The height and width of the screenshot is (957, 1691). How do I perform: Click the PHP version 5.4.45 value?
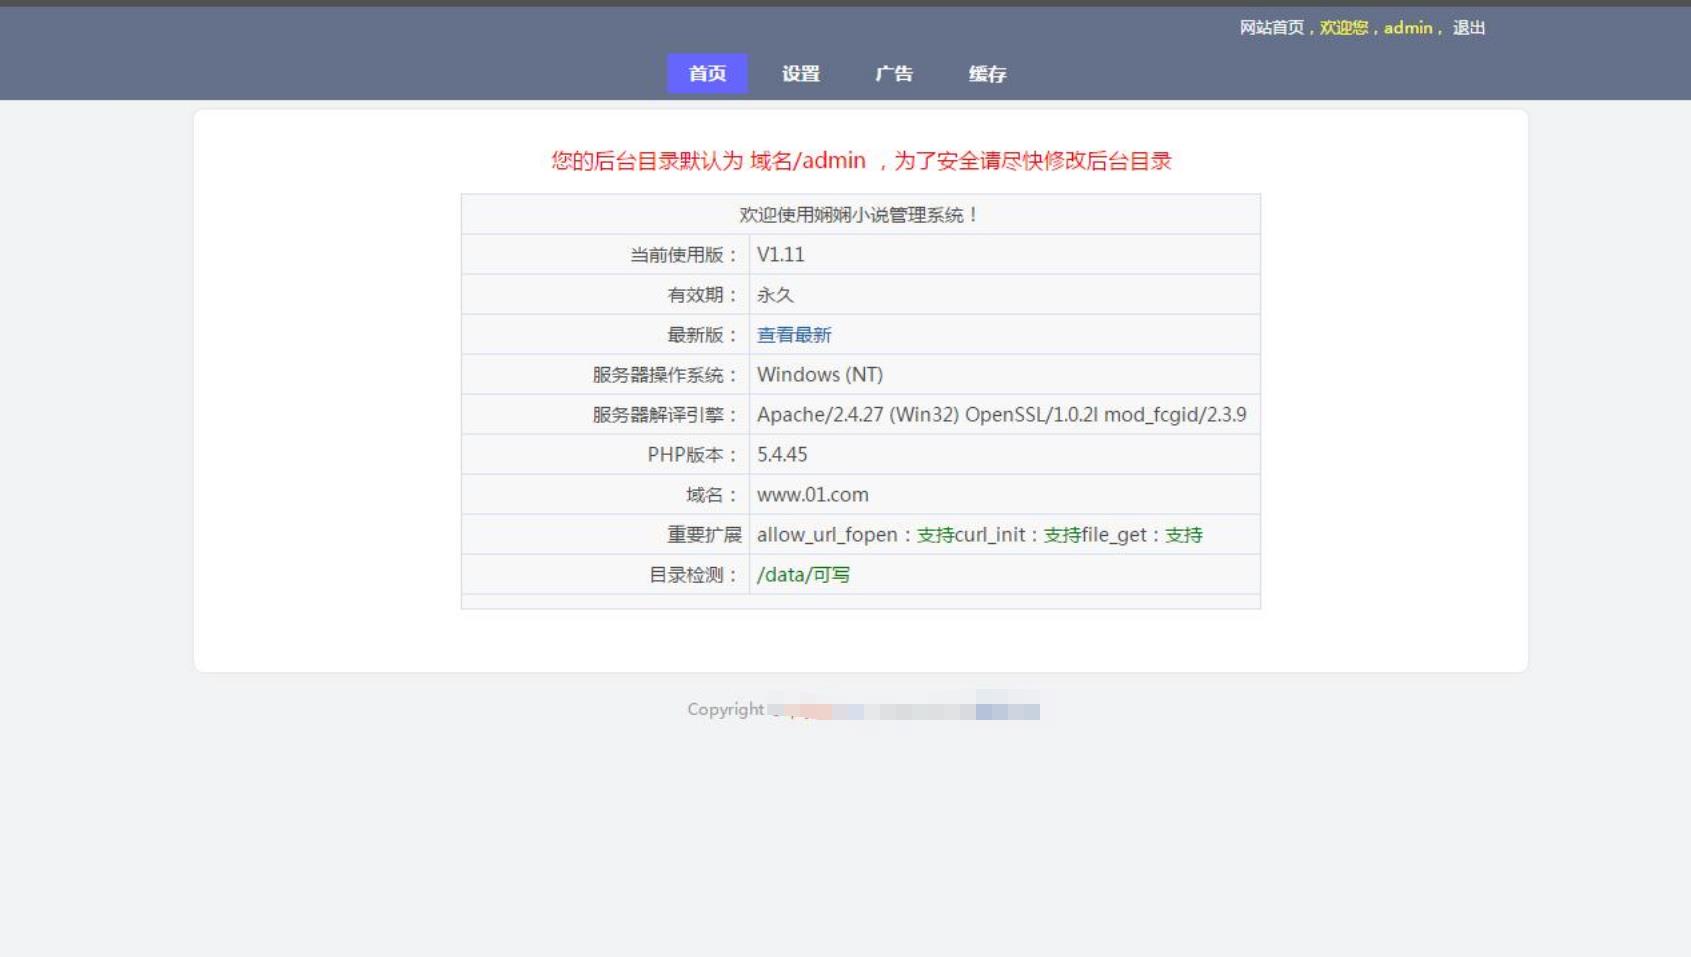pos(782,455)
